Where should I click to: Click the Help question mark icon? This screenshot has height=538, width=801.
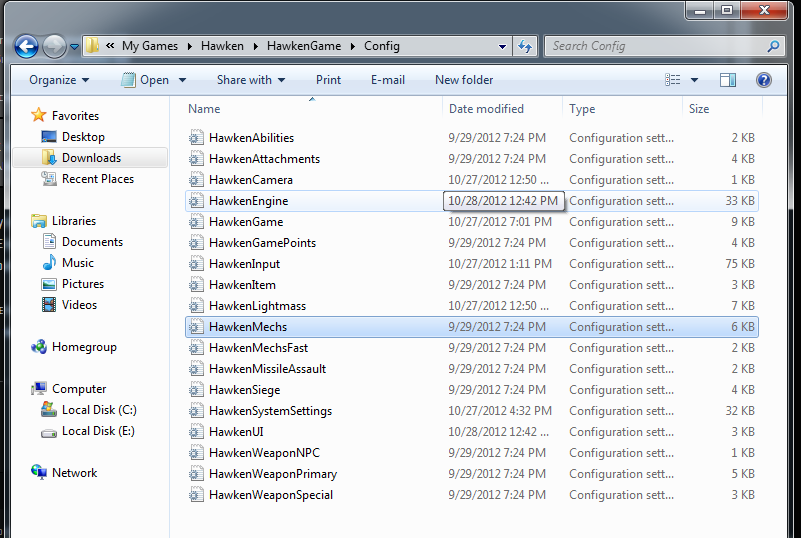tap(763, 80)
